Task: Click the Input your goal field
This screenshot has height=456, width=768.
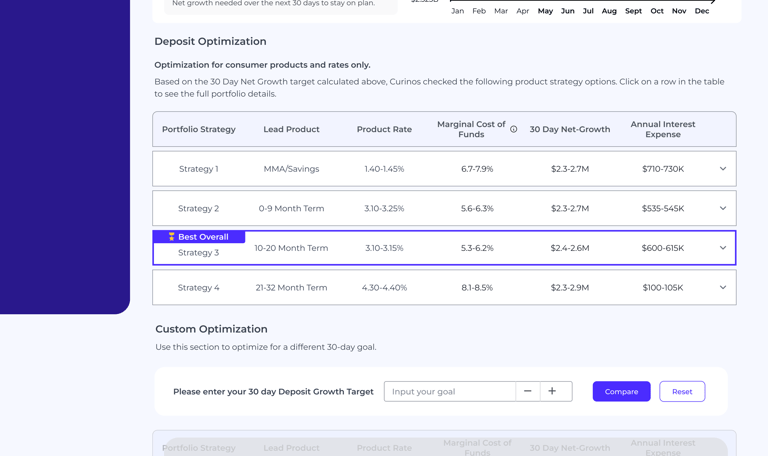Action: click(x=450, y=391)
